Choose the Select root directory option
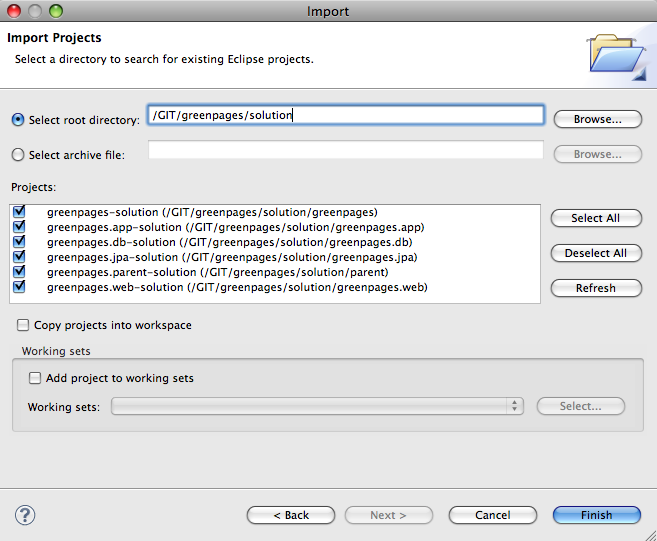657x541 pixels. pos(18,120)
